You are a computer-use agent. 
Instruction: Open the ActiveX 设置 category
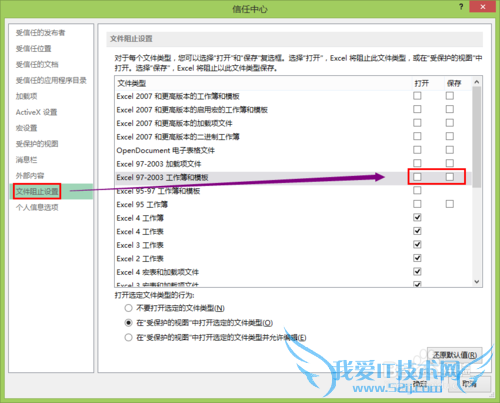(x=36, y=112)
